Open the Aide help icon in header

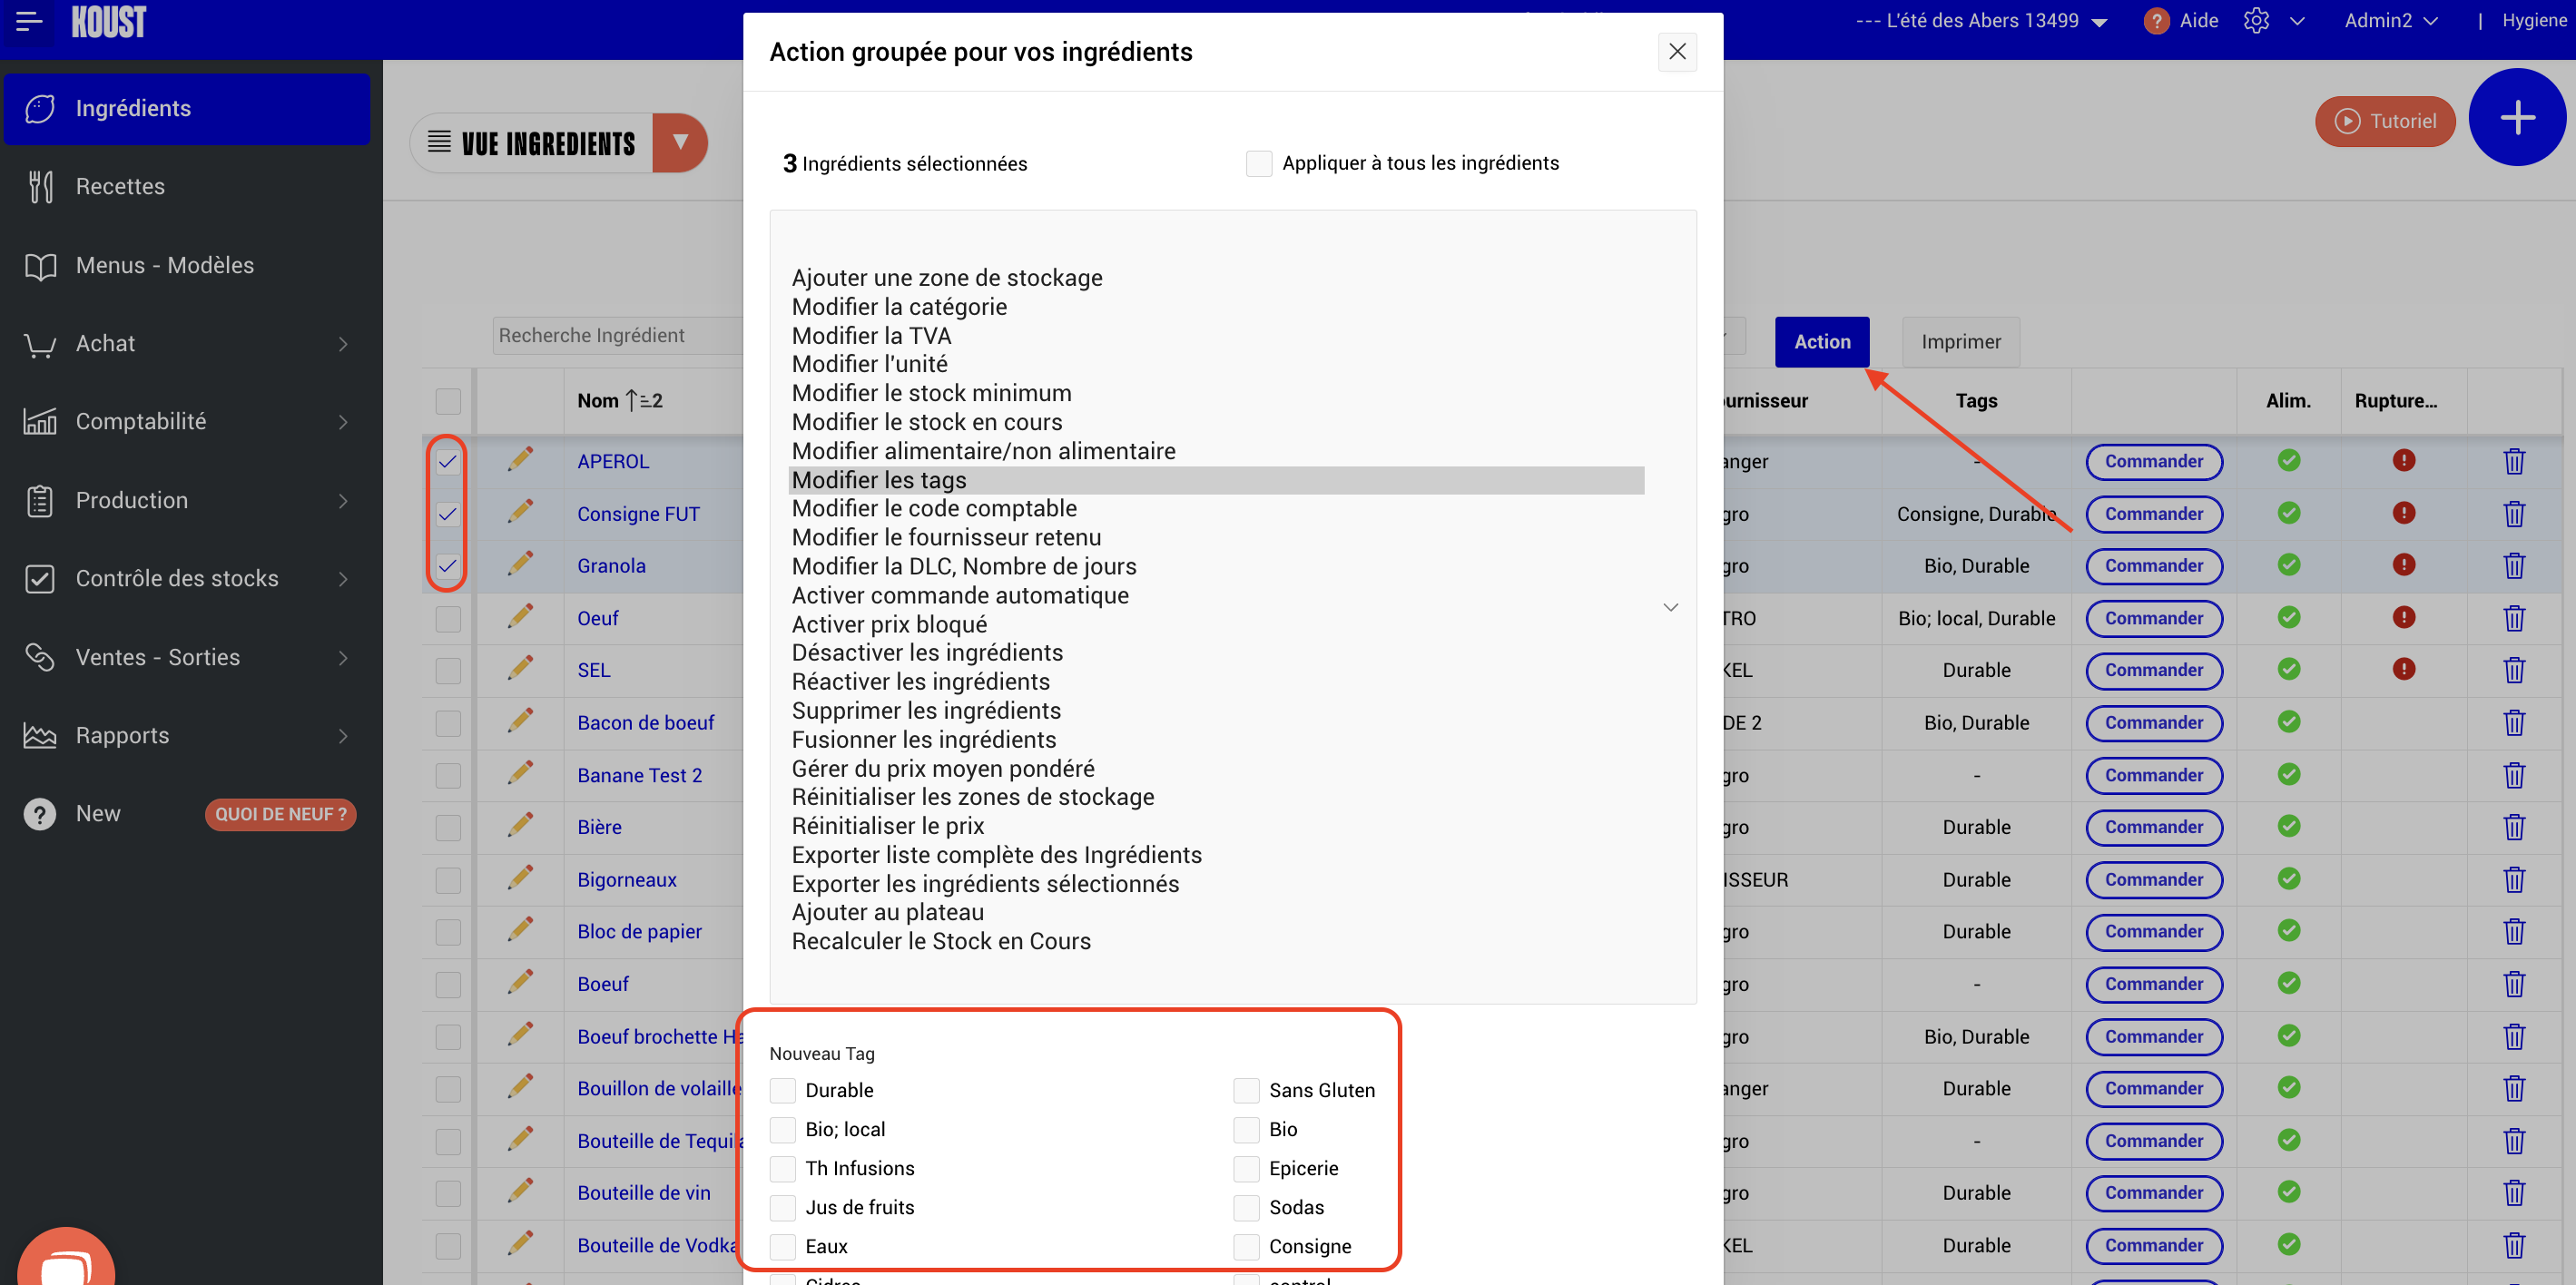click(2156, 21)
